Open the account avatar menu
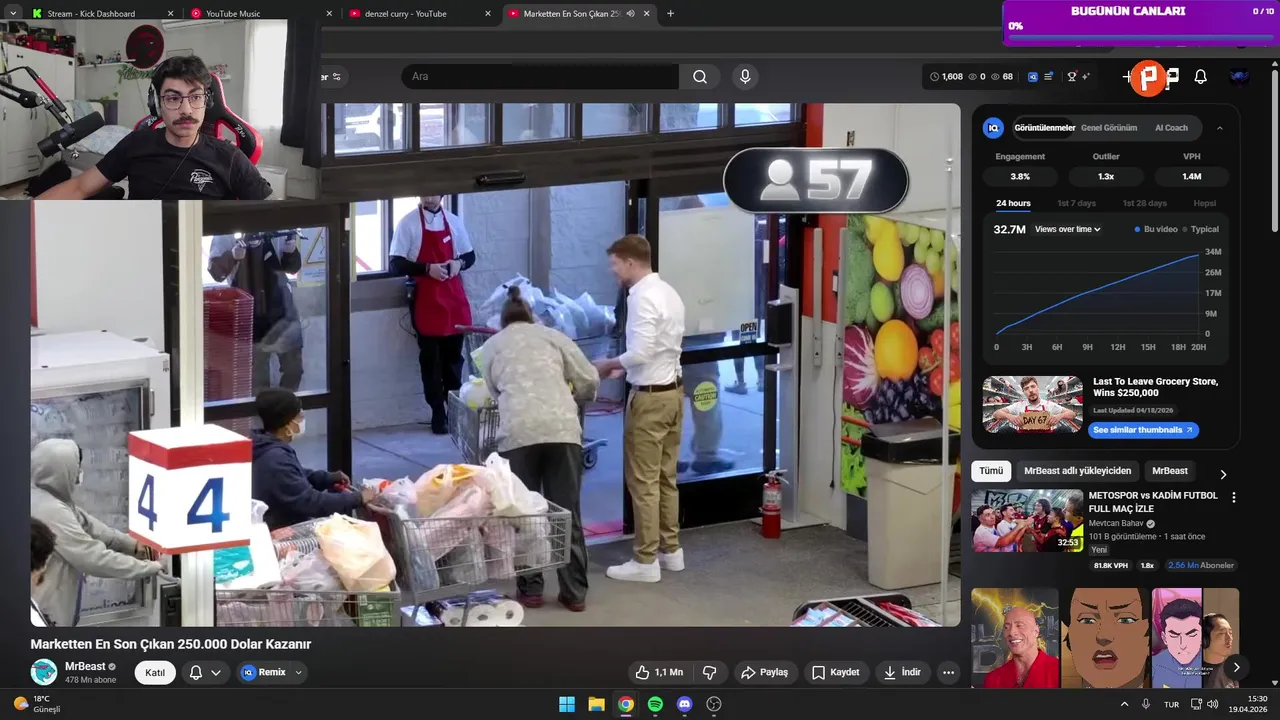1280x720 pixels. click(x=1239, y=77)
